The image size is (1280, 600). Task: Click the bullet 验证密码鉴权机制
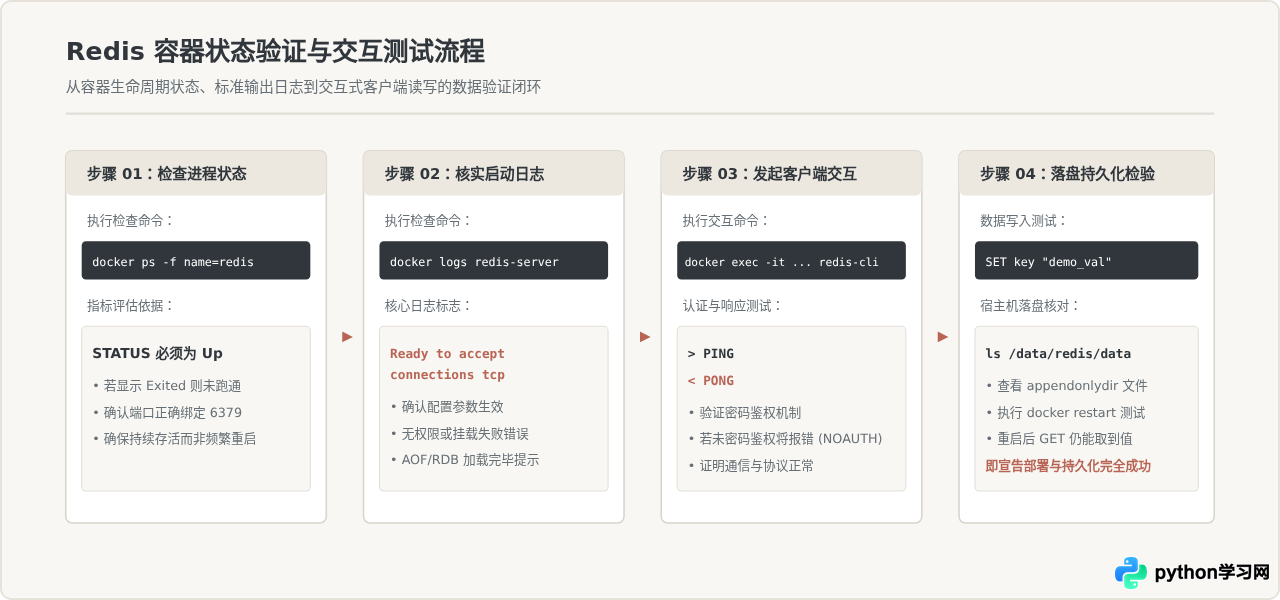point(745,413)
